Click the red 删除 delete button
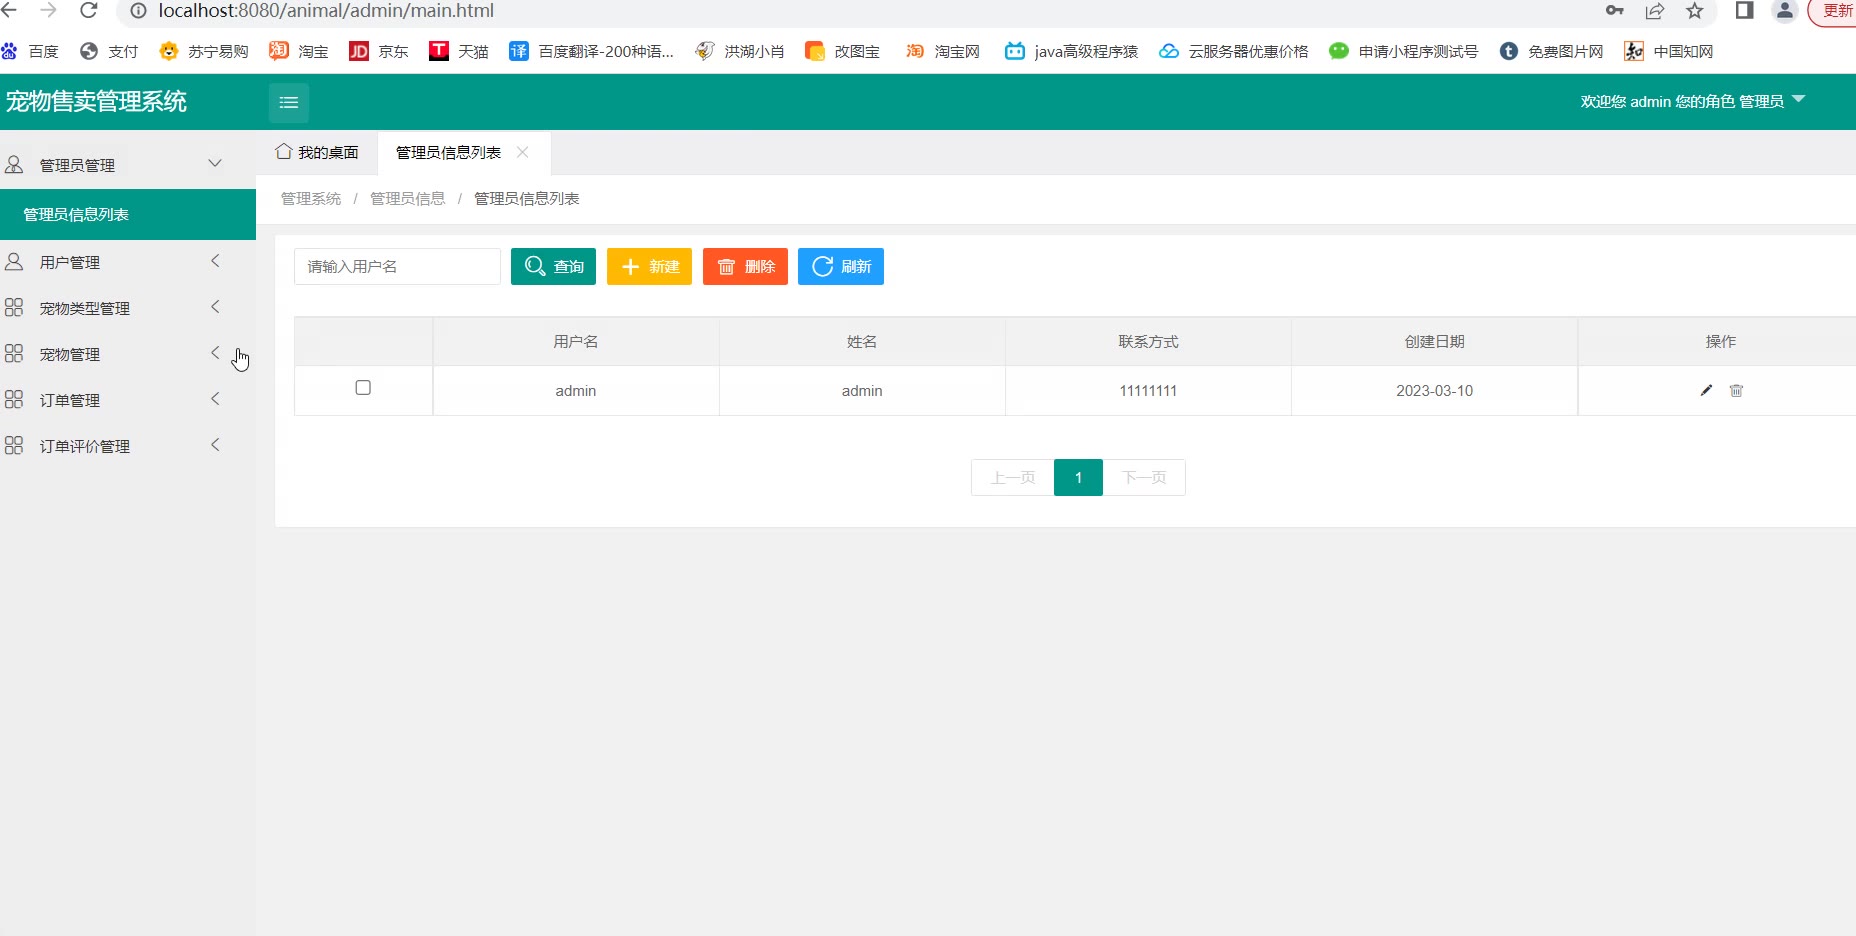 [745, 266]
